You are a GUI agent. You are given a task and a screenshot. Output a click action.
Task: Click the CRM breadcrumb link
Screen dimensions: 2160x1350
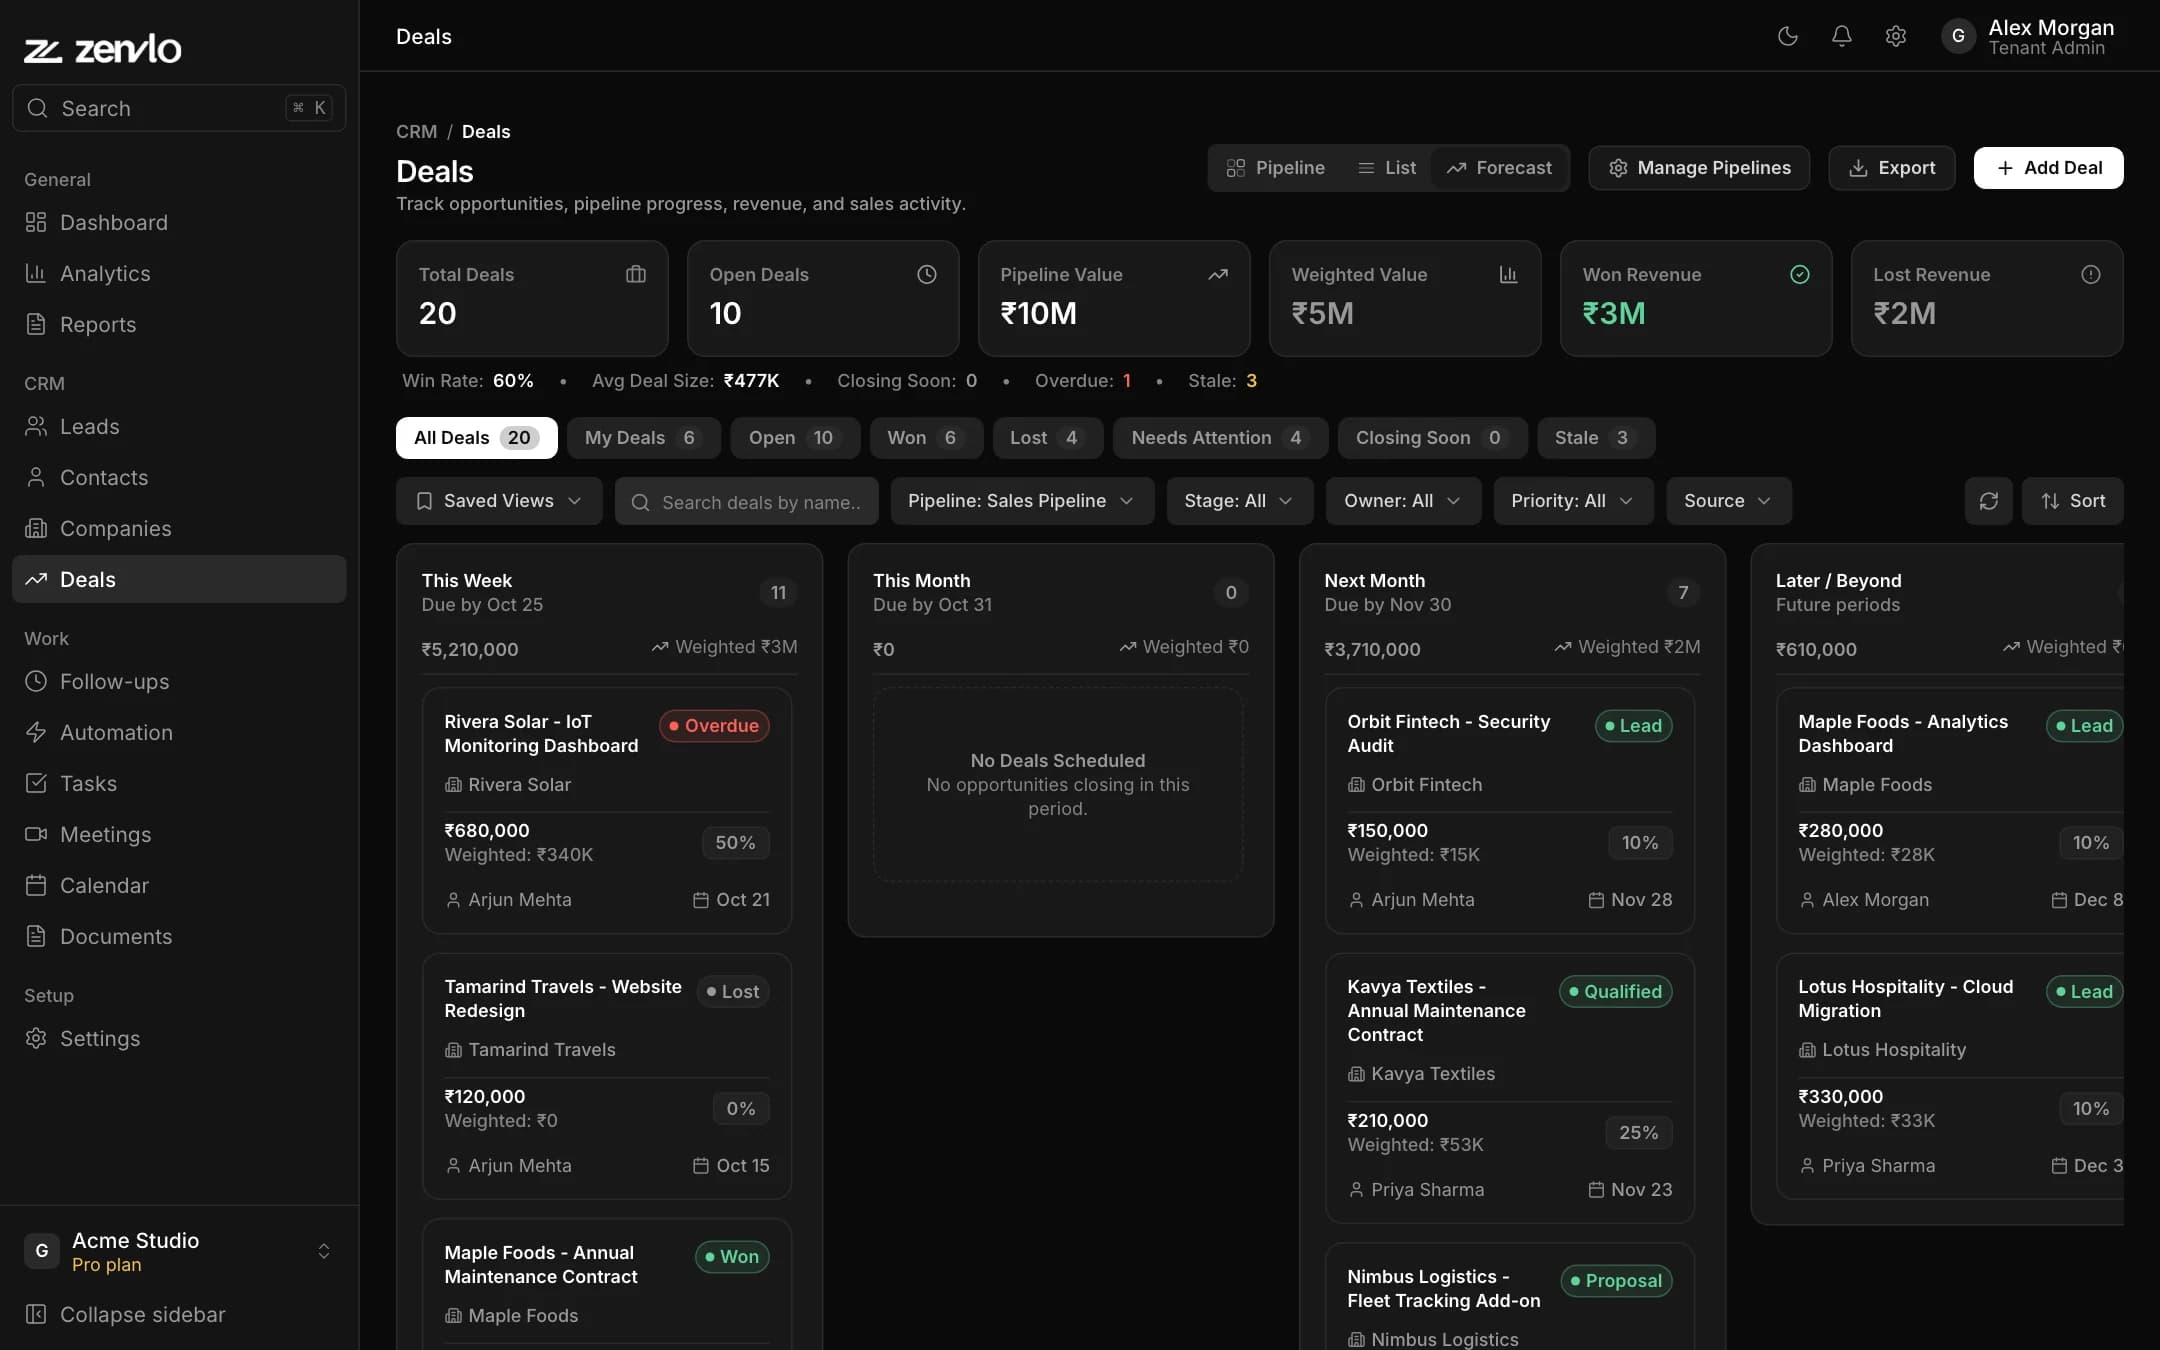pos(416,131)
